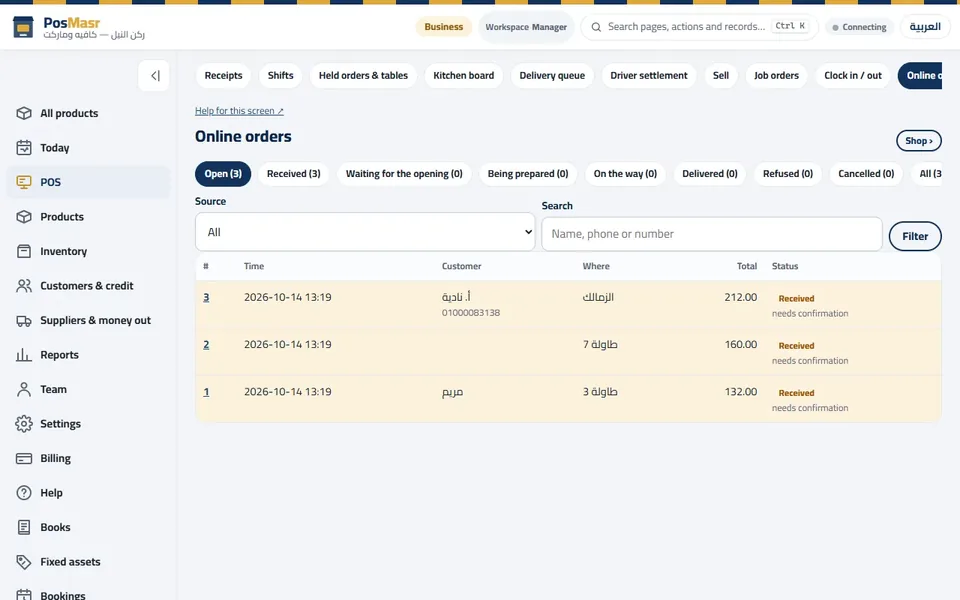Click the Team person icon
This screenshot has height=600, width=960.
click(x=24, y=389)
